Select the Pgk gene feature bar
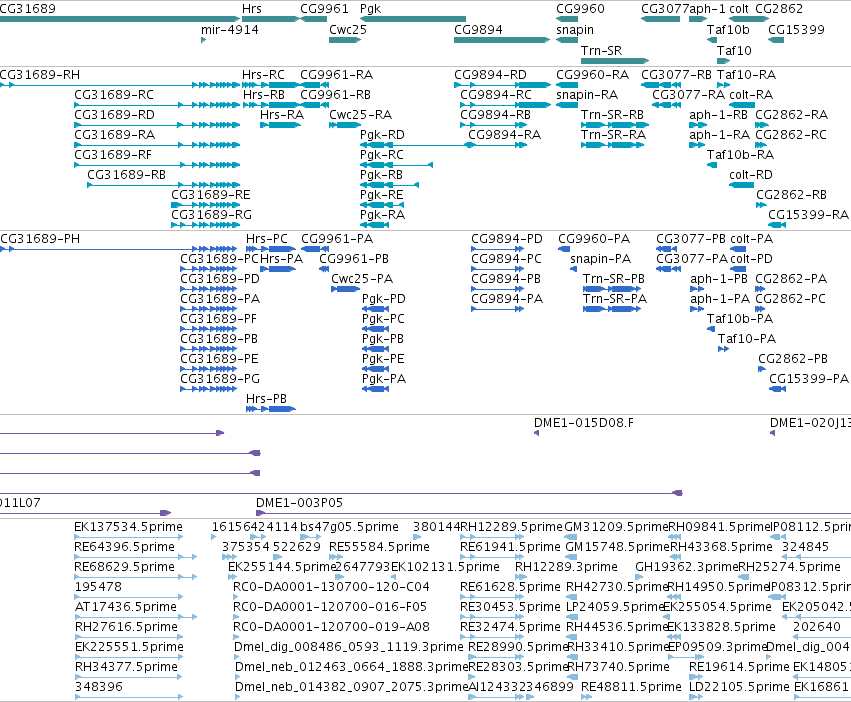 pos(412,19)
